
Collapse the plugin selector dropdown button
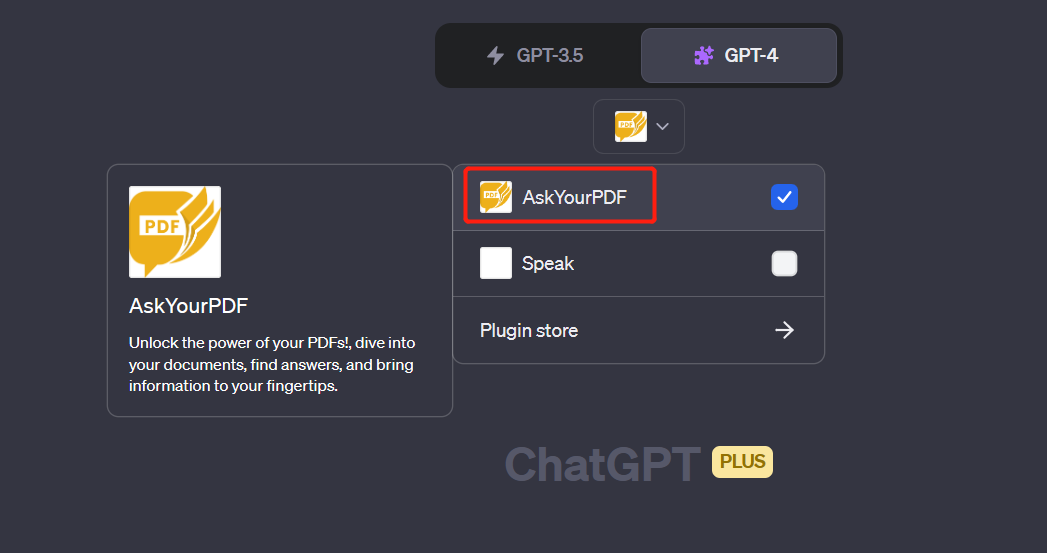639,127
